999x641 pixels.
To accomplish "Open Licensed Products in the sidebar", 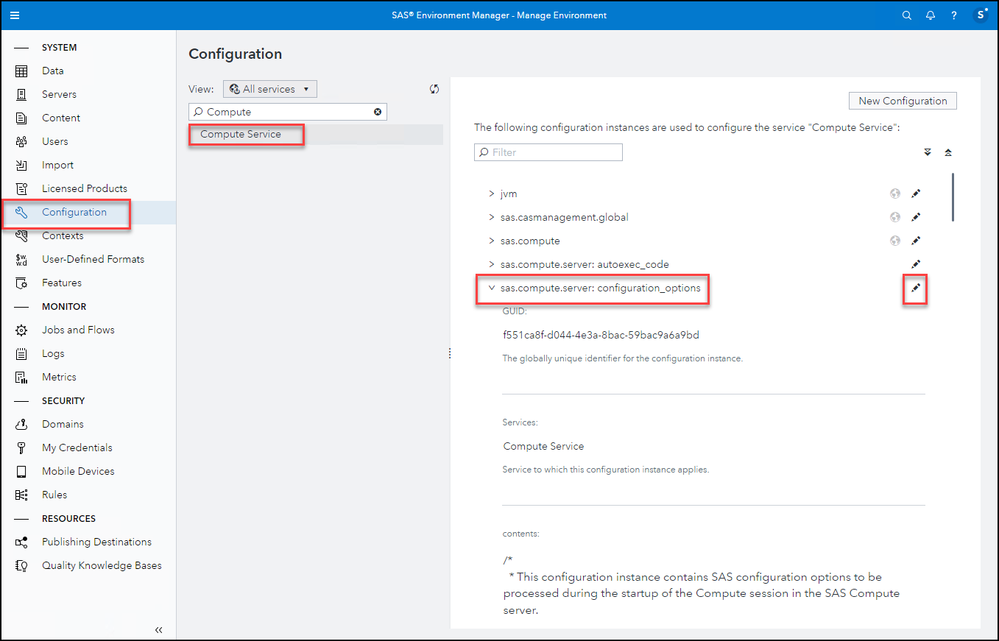I will point(84,188).
